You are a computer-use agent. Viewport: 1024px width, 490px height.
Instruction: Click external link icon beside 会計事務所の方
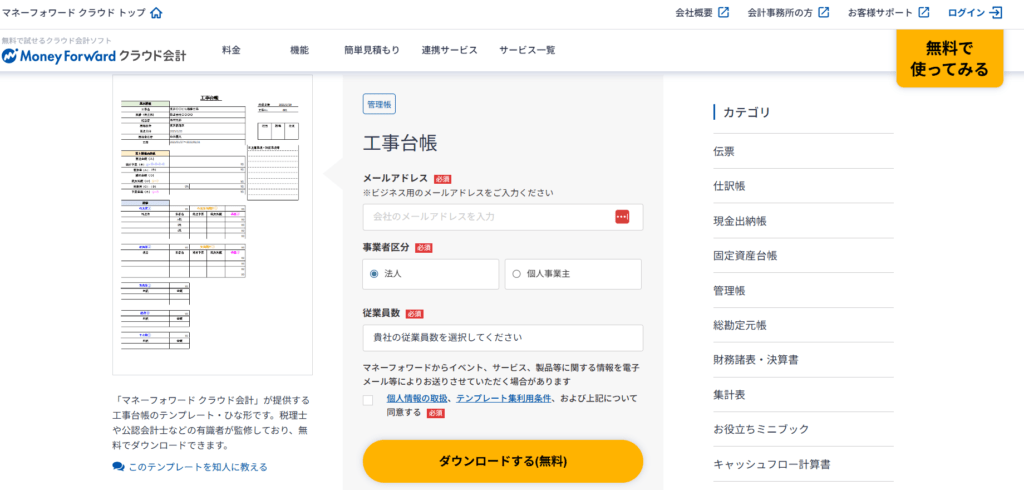[x=824, y=13]
